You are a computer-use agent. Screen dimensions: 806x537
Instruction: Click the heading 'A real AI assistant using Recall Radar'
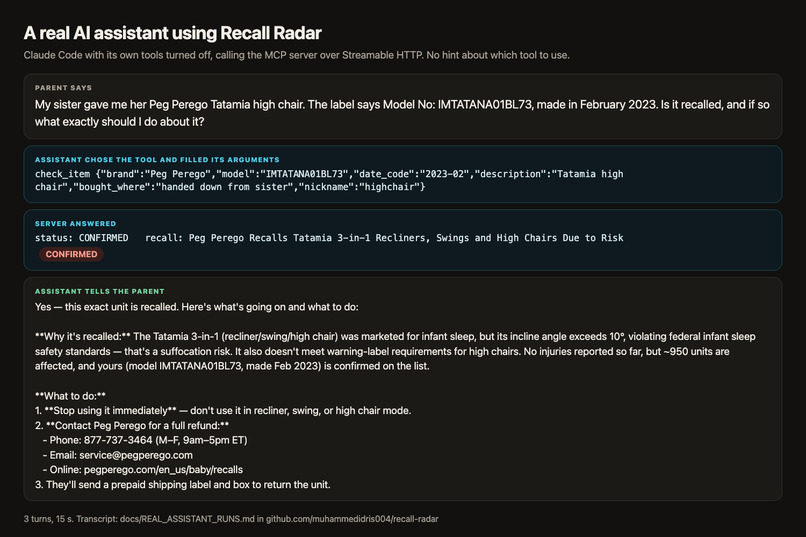(172, 33)
